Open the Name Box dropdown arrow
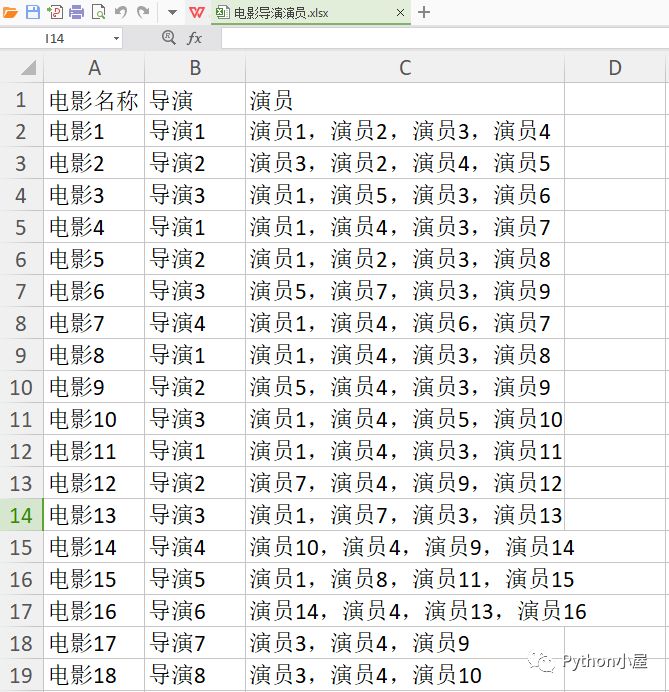The height and width of the screenshot is (692, 669). pos(116,39)
